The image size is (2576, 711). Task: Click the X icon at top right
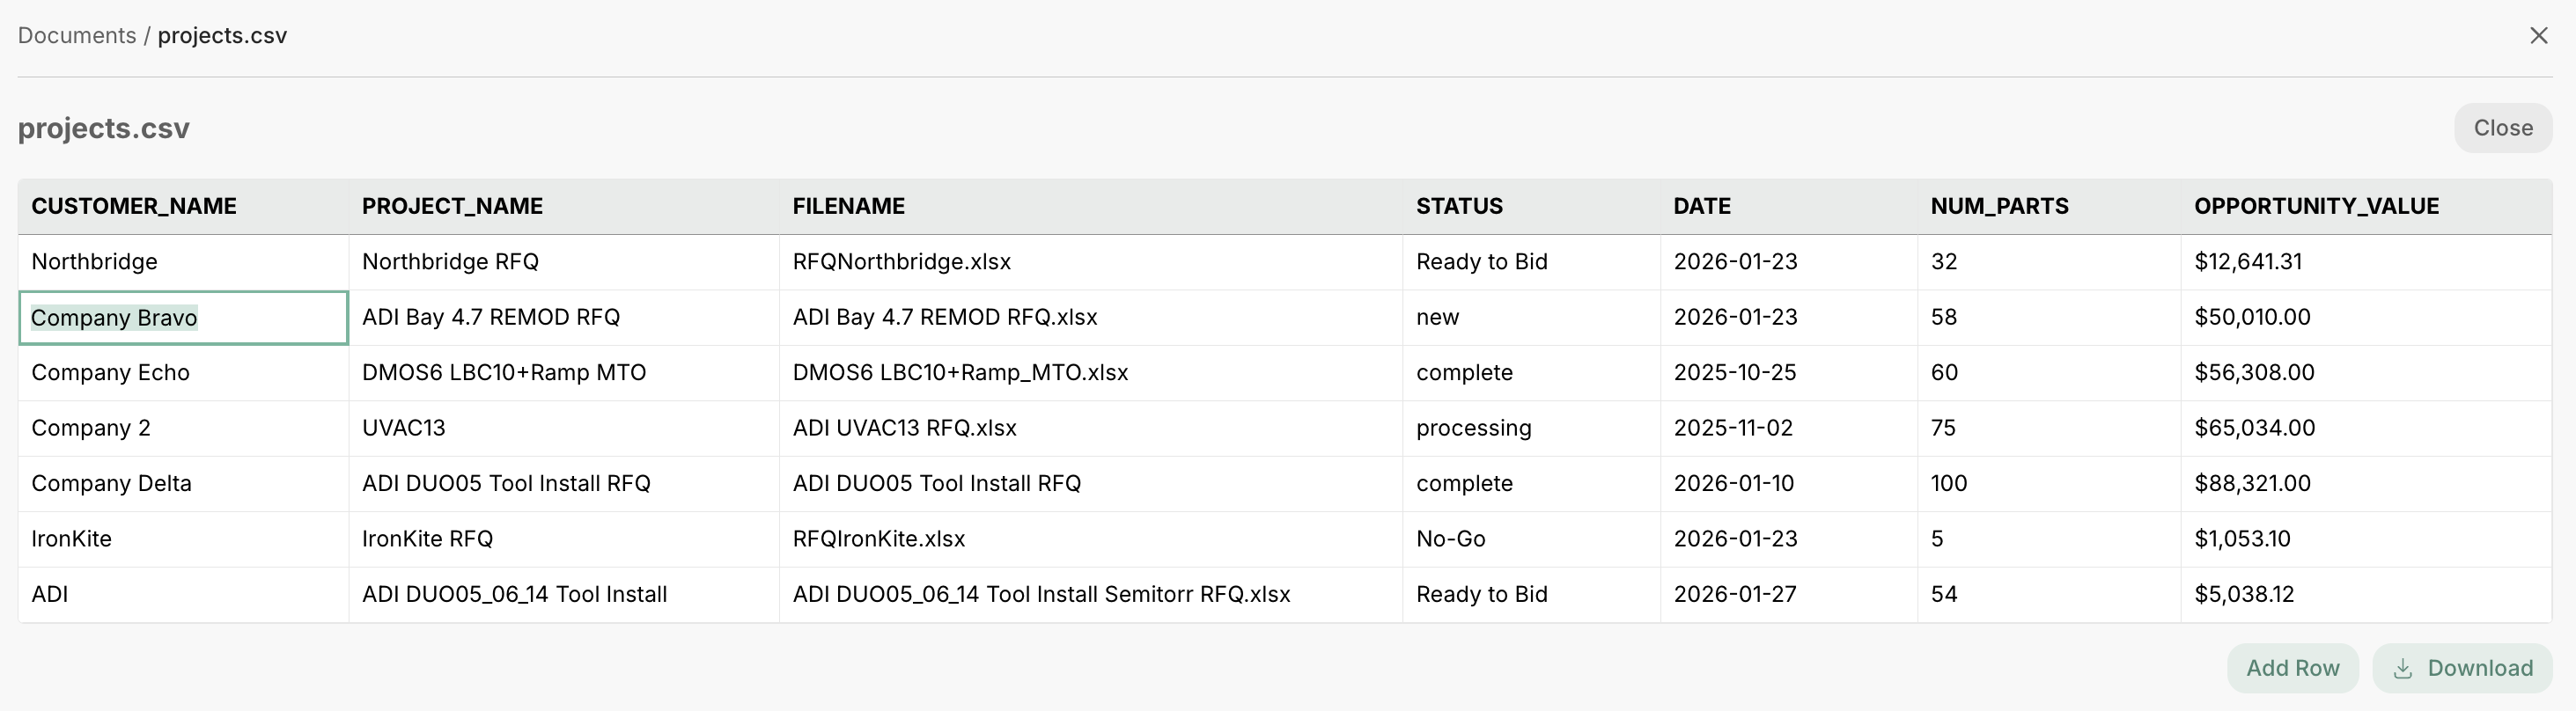click(2538, 36)
